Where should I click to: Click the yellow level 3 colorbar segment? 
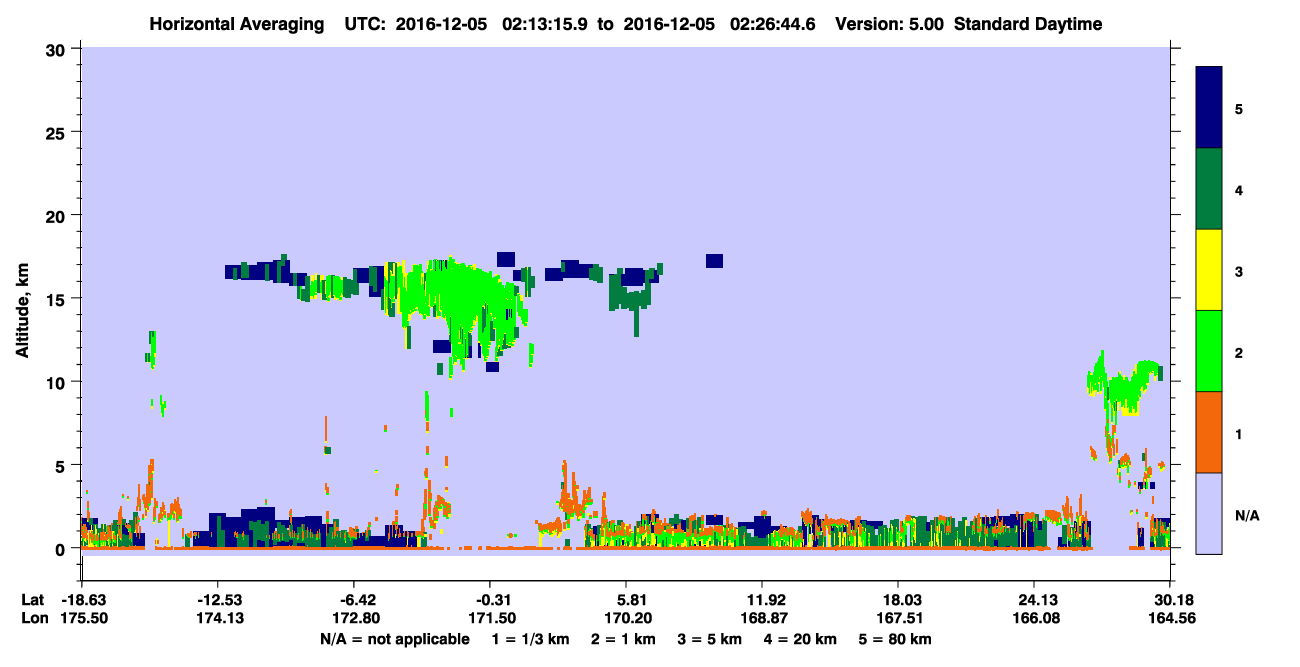coord(1210,270)
